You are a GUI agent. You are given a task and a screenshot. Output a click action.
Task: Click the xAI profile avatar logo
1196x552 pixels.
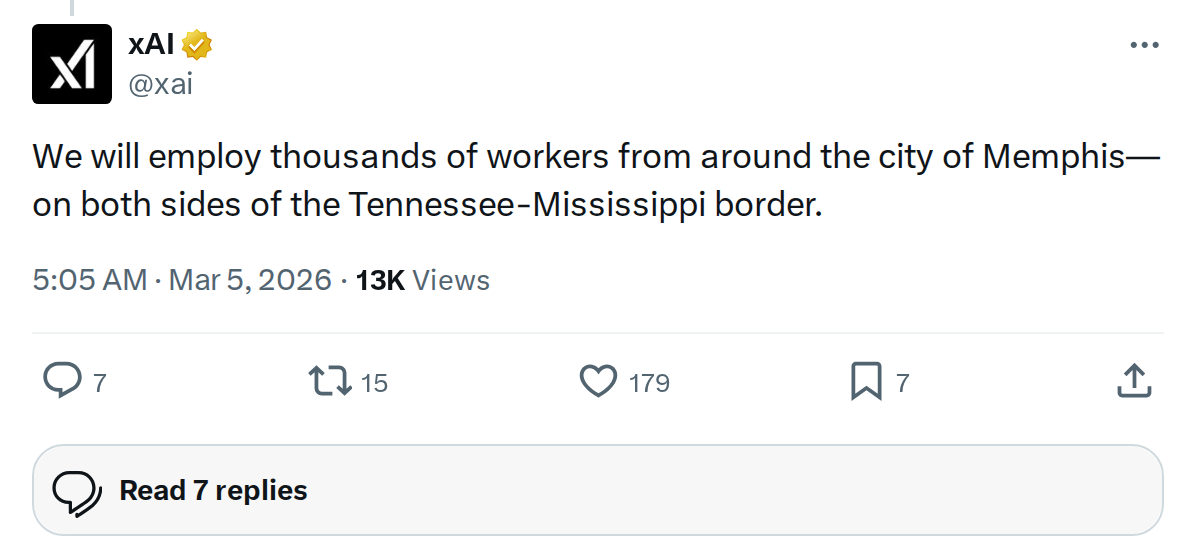coord(71,65)
